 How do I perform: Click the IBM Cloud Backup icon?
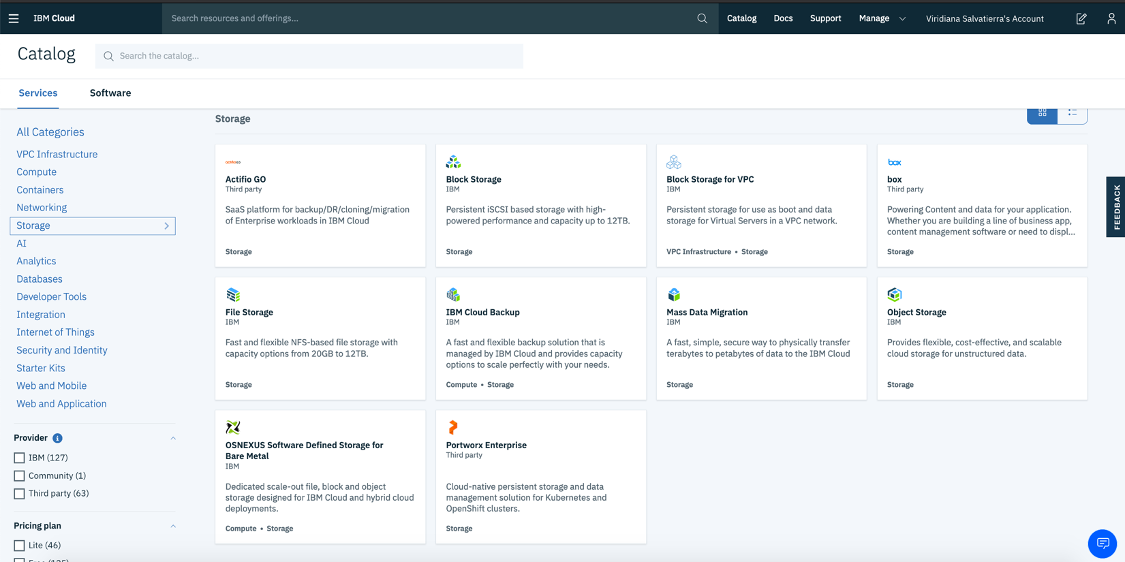point(453,294)
